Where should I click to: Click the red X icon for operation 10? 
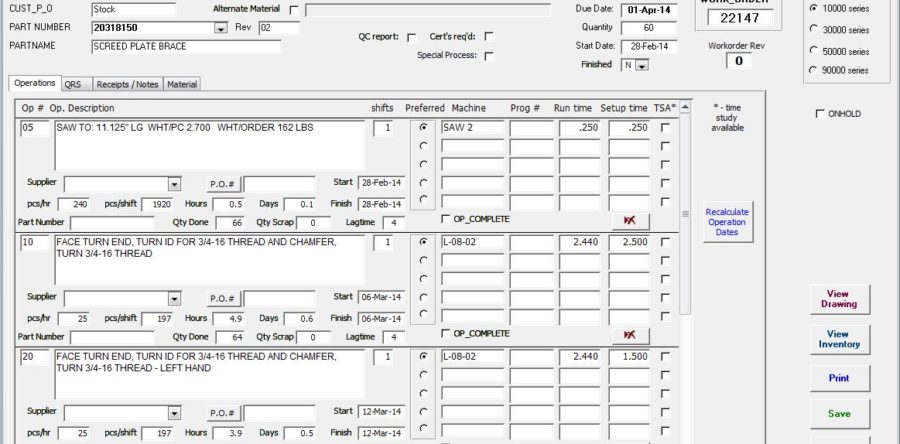coord(630,335)
